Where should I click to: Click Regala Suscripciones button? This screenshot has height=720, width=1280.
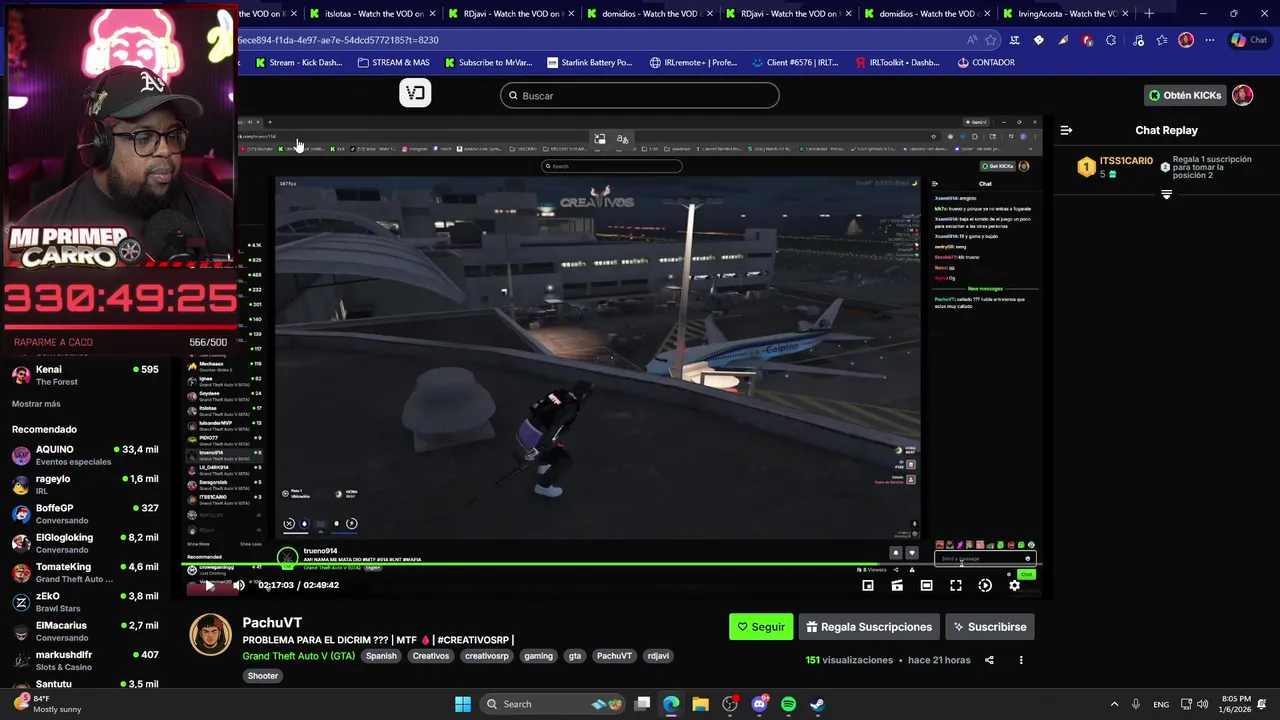click(869, 627)
